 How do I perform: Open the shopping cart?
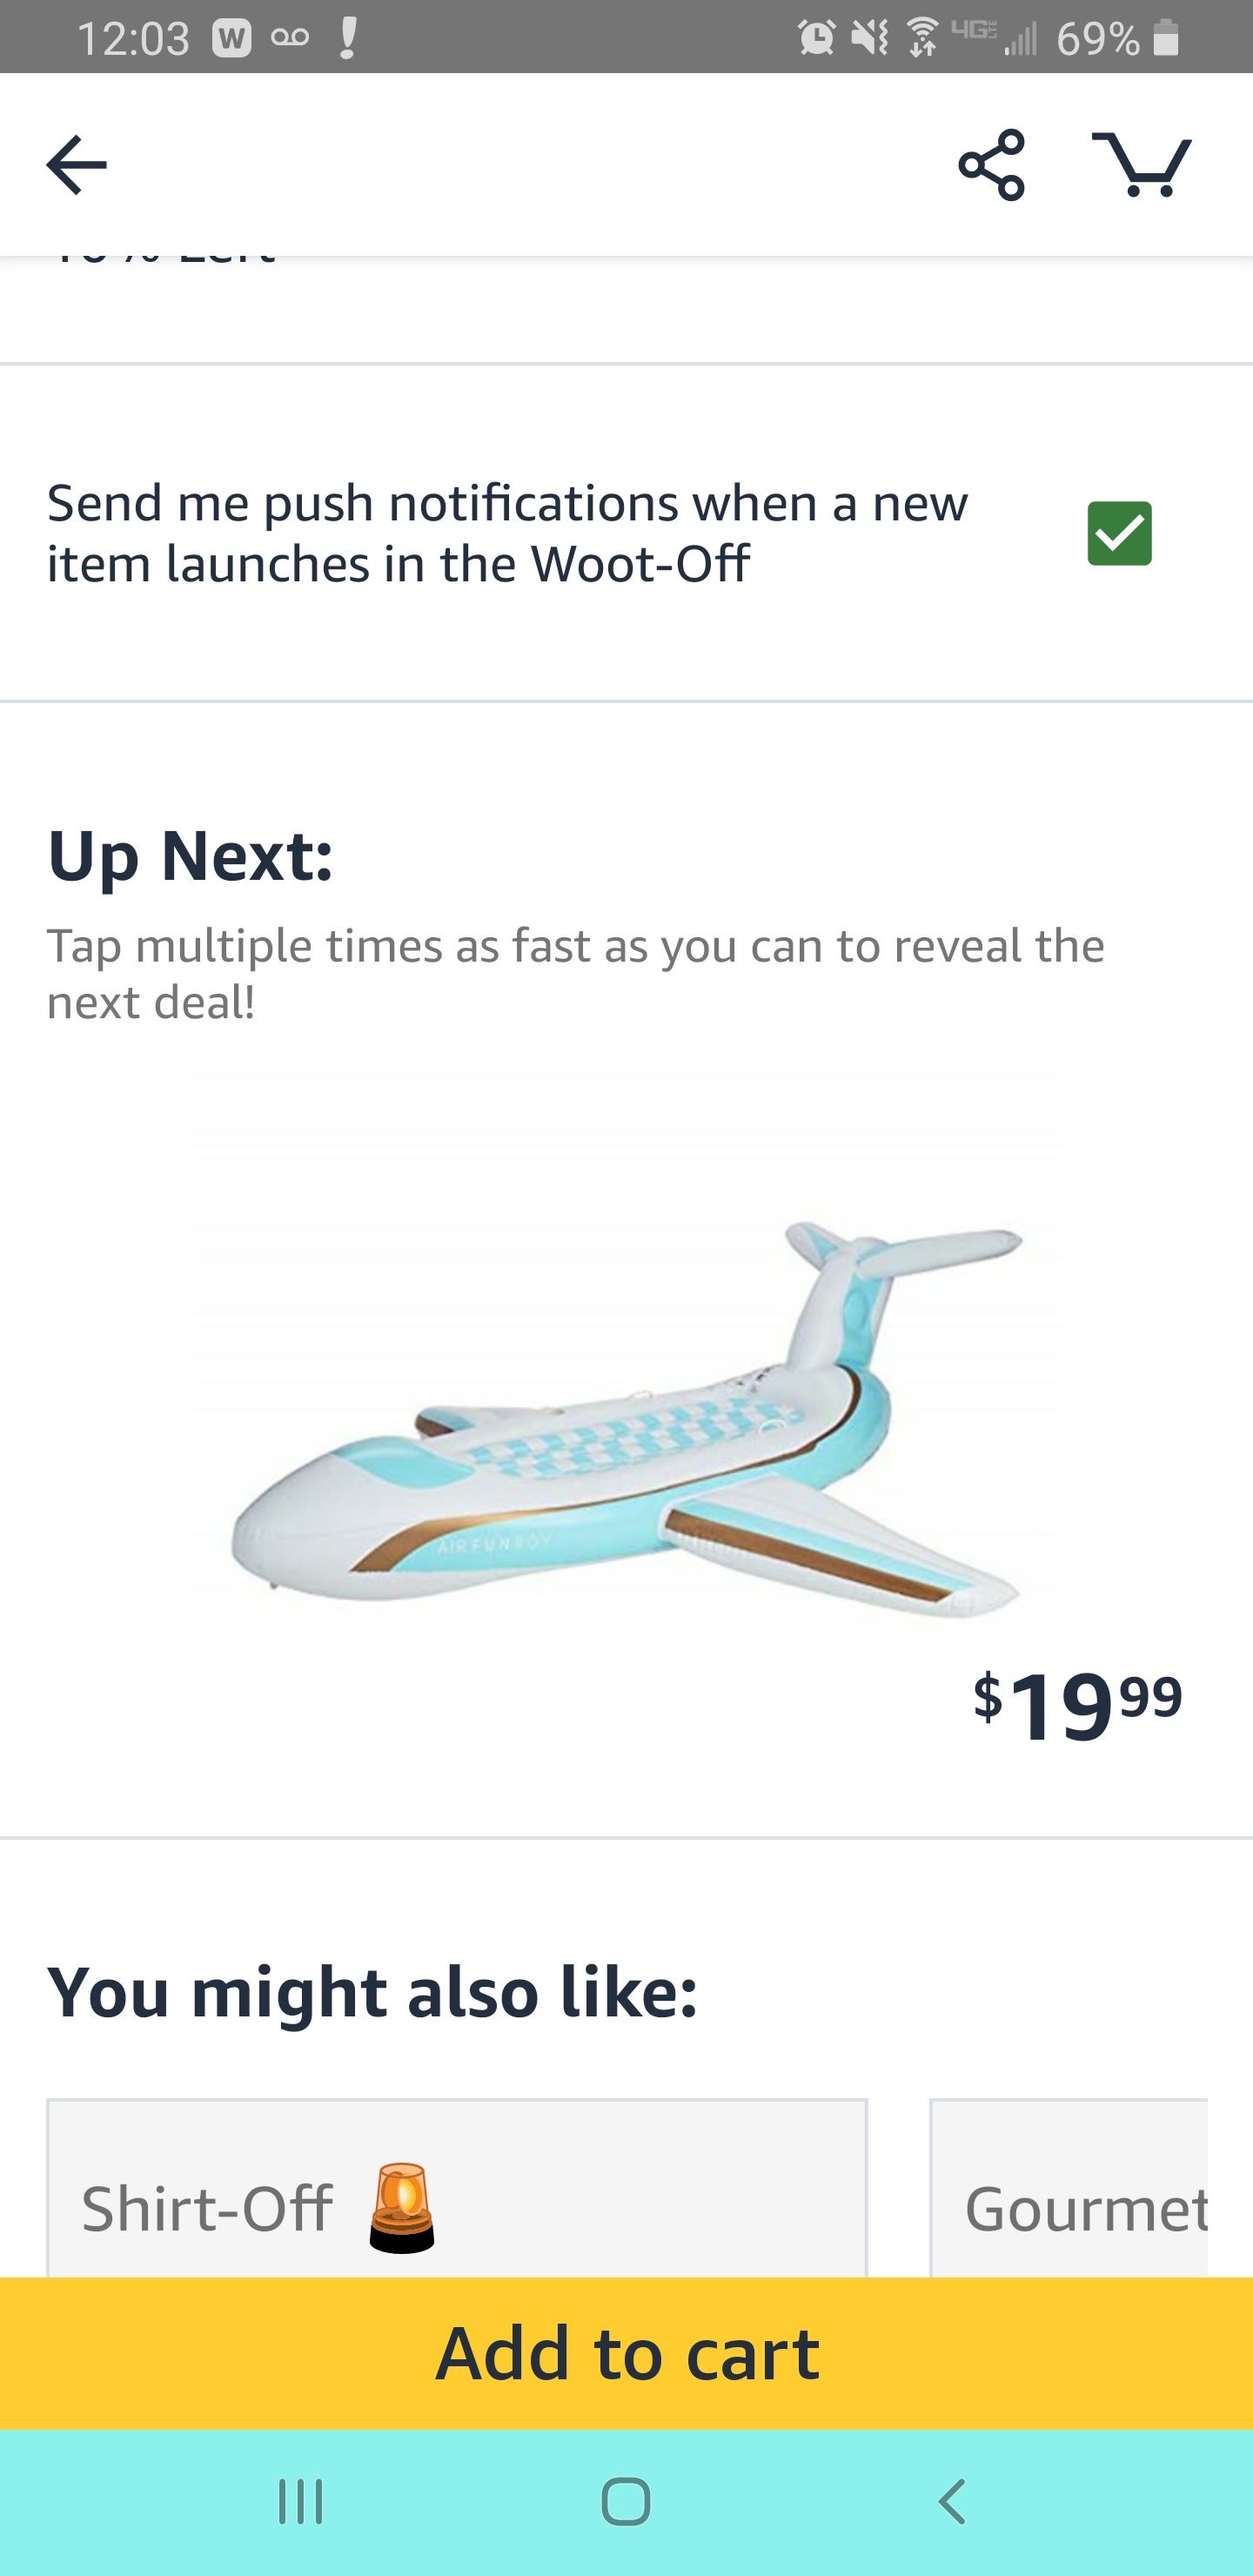[x=1141, y=164]
